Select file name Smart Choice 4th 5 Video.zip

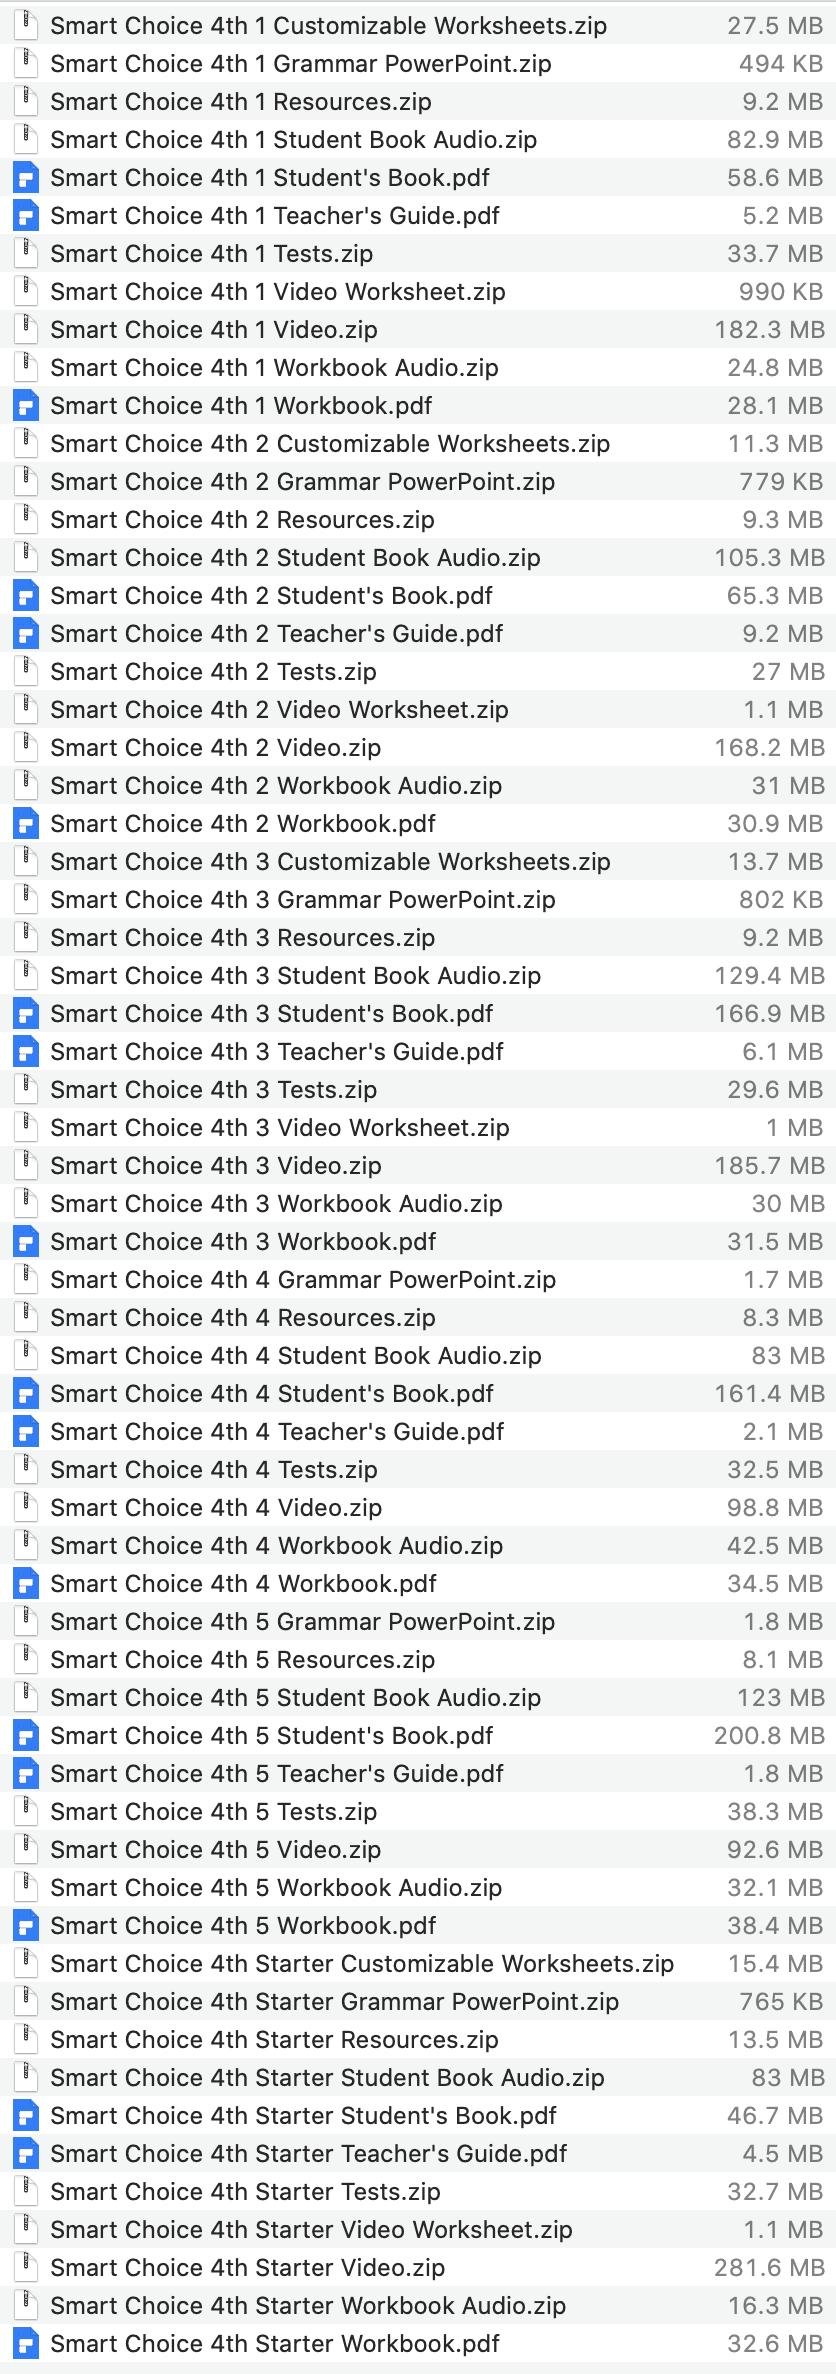216,1850
